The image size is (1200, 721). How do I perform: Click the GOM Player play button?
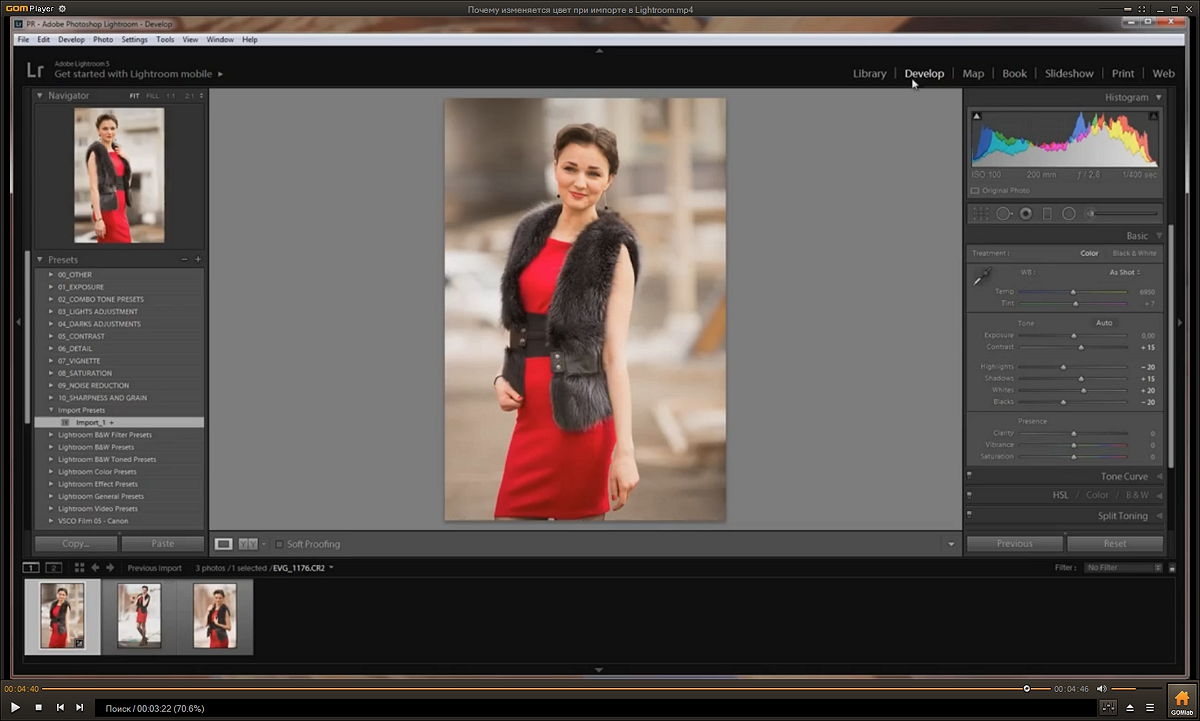coord(15,707)
